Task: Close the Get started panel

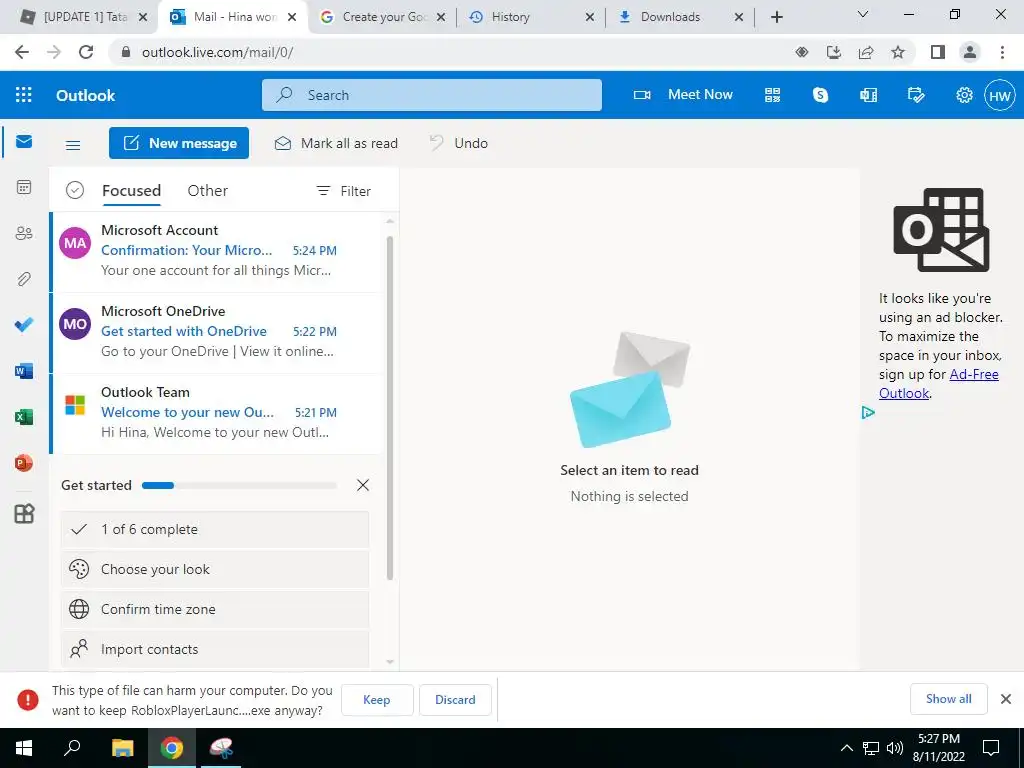Action: tap(363, 485)
